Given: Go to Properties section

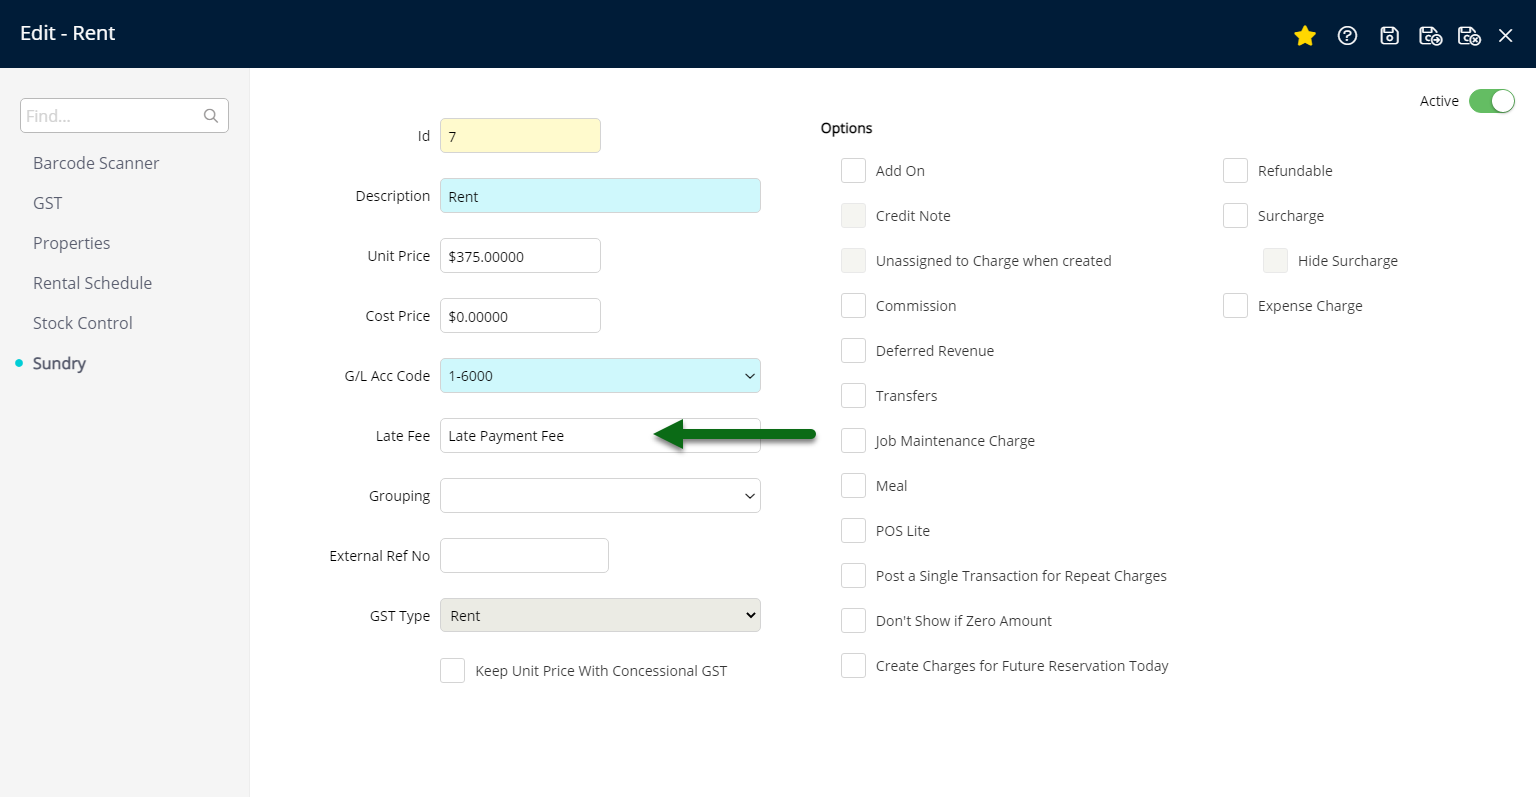Looking at the screenshot, I should pyautogui.click(x=72, y=243).
